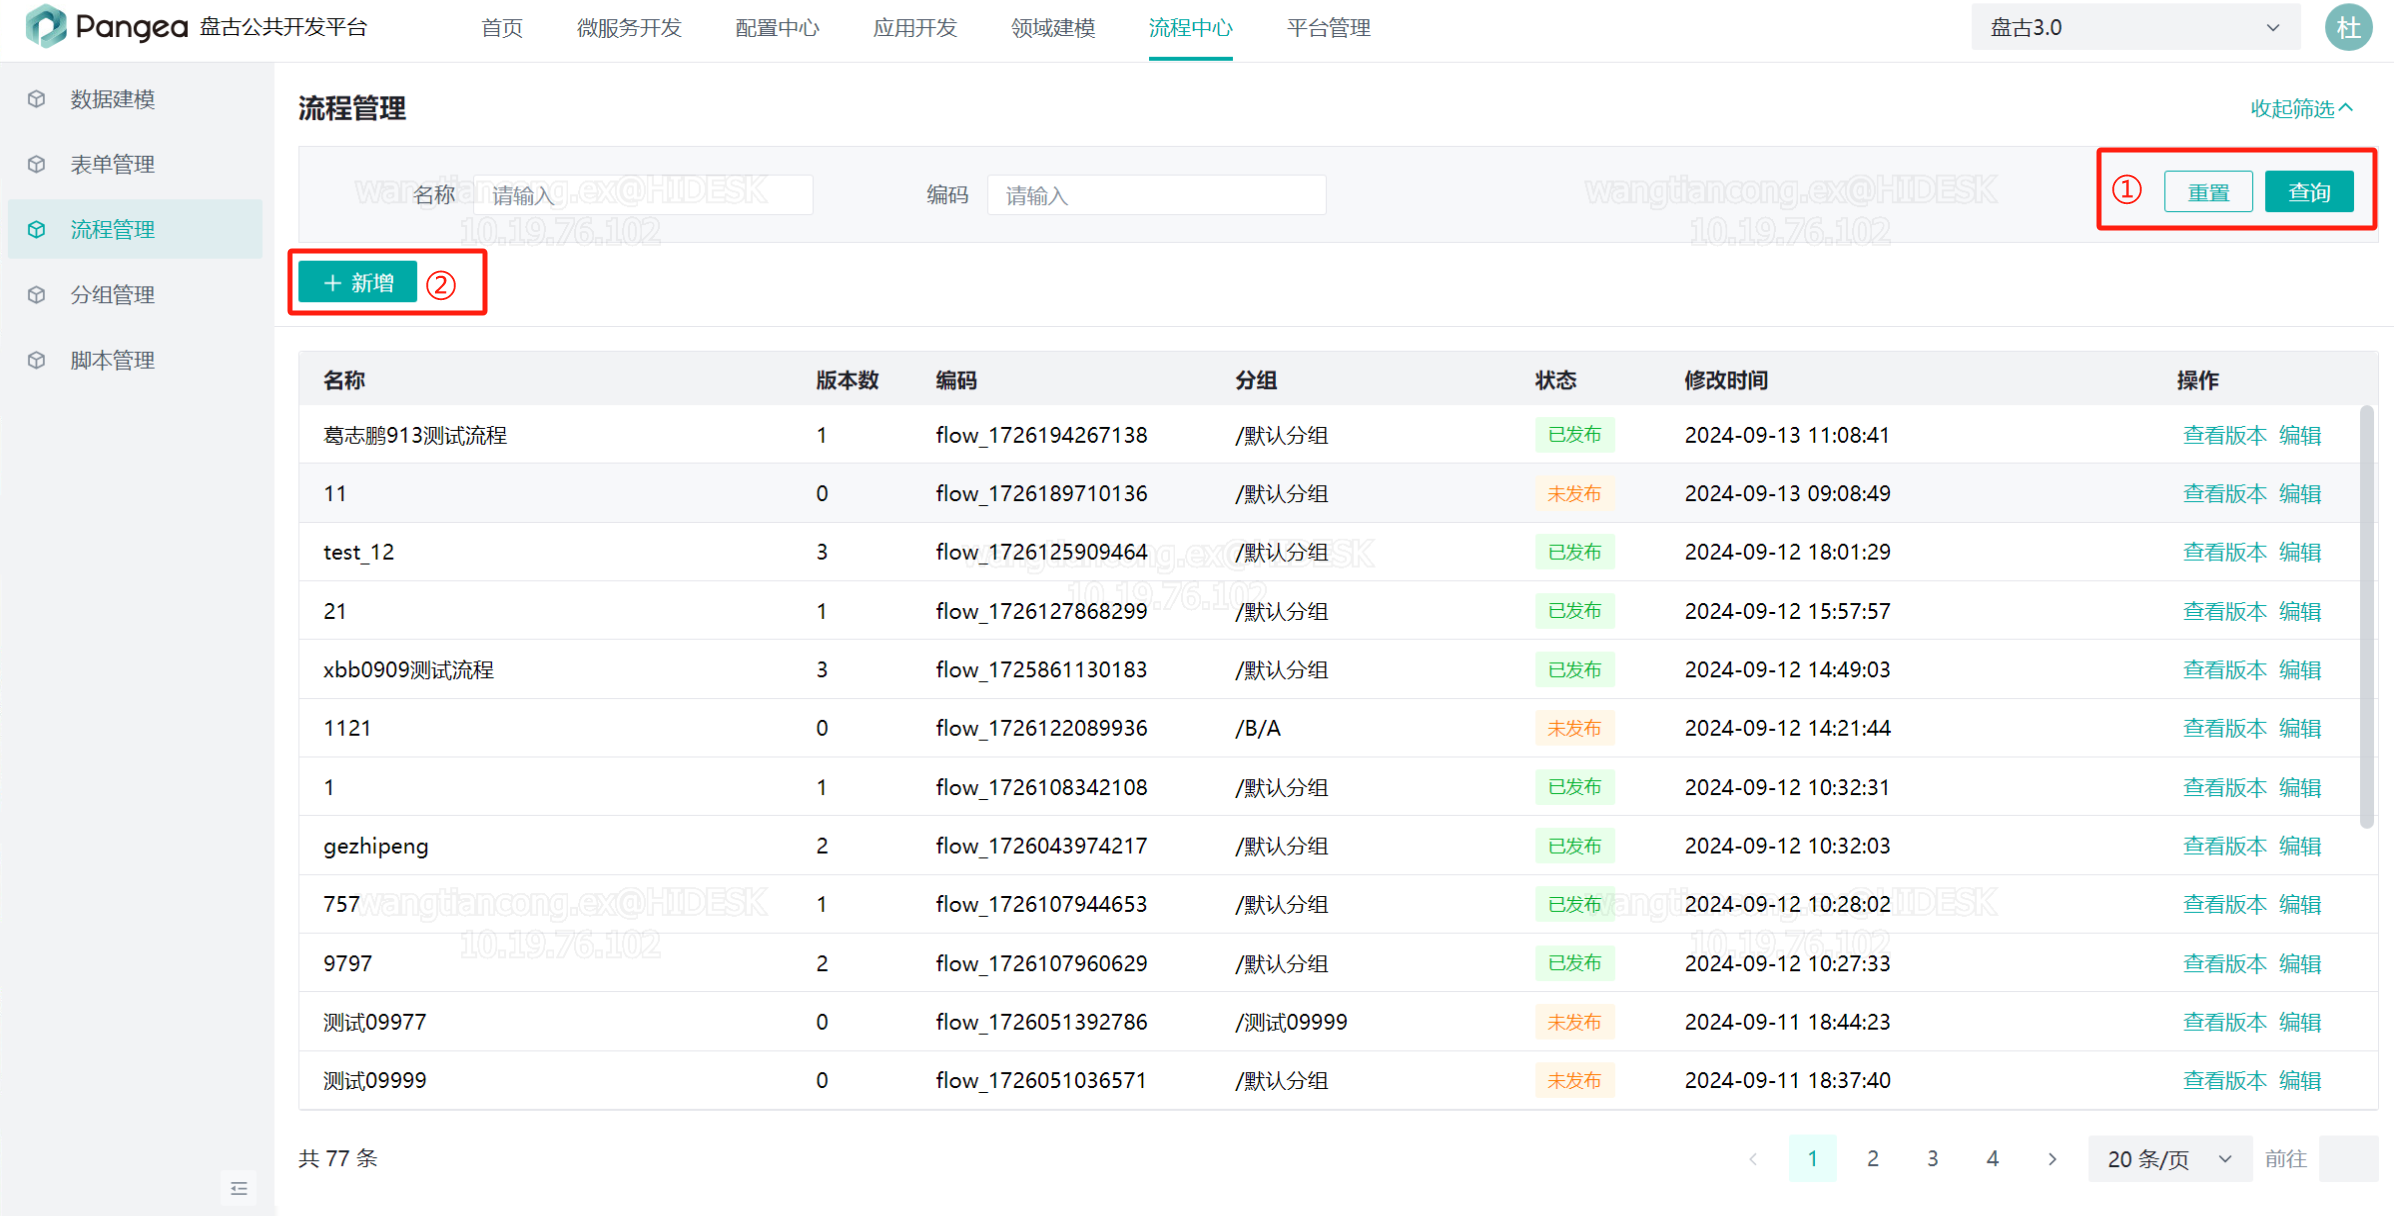Focus the 编码 input field
Image resolution: width=2394 pixels, height=1216 pixels.
point(1157,195)
